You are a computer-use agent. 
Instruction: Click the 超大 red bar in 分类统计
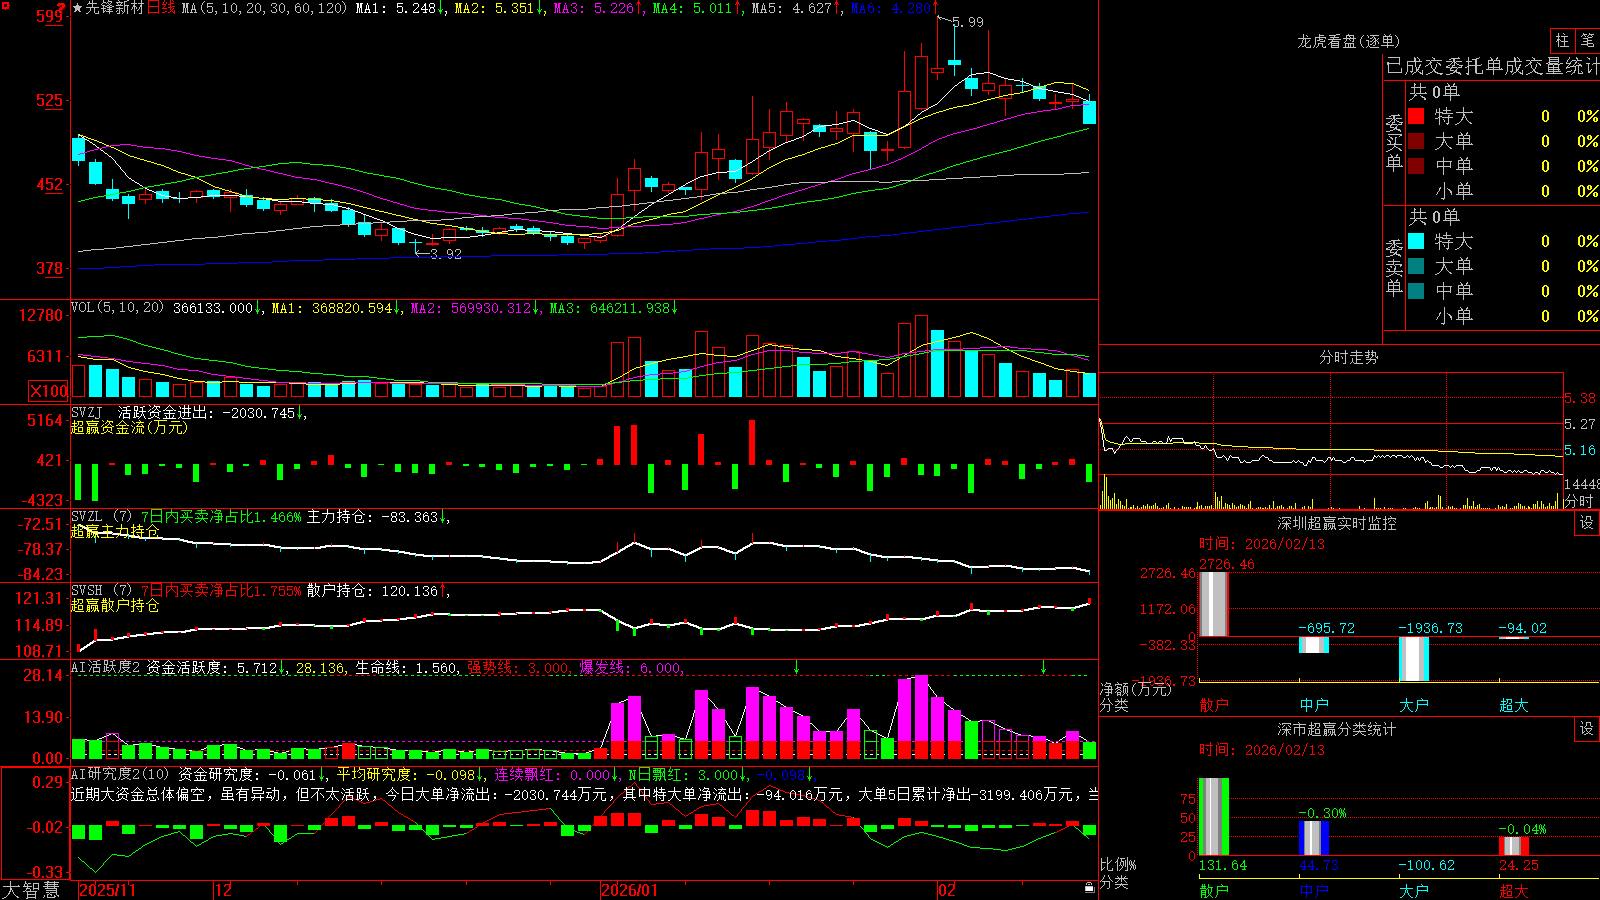1513,846
